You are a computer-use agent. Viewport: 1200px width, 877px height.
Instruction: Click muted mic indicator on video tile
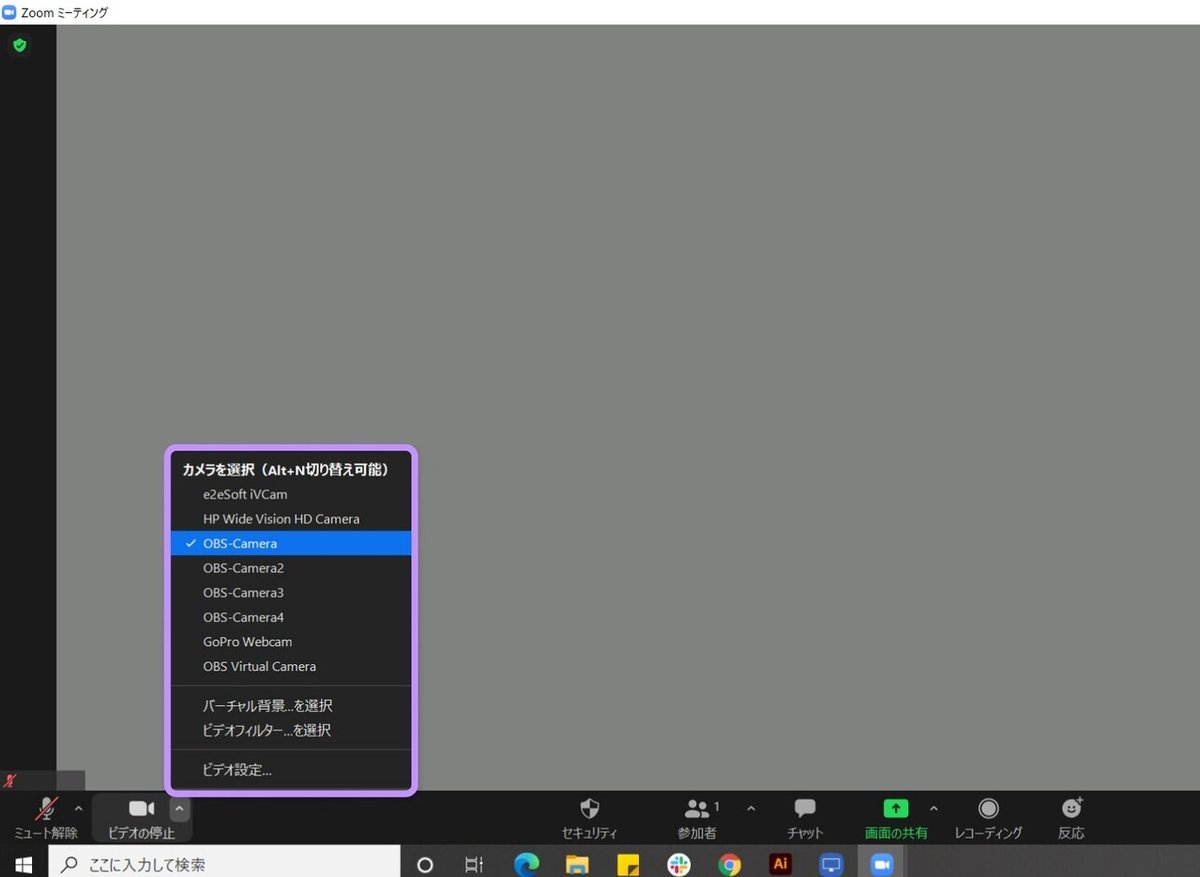click(11, 781)
